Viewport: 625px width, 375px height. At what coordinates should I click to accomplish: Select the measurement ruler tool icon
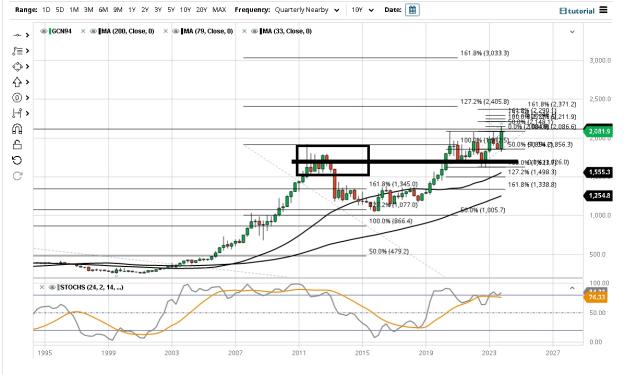17,113
